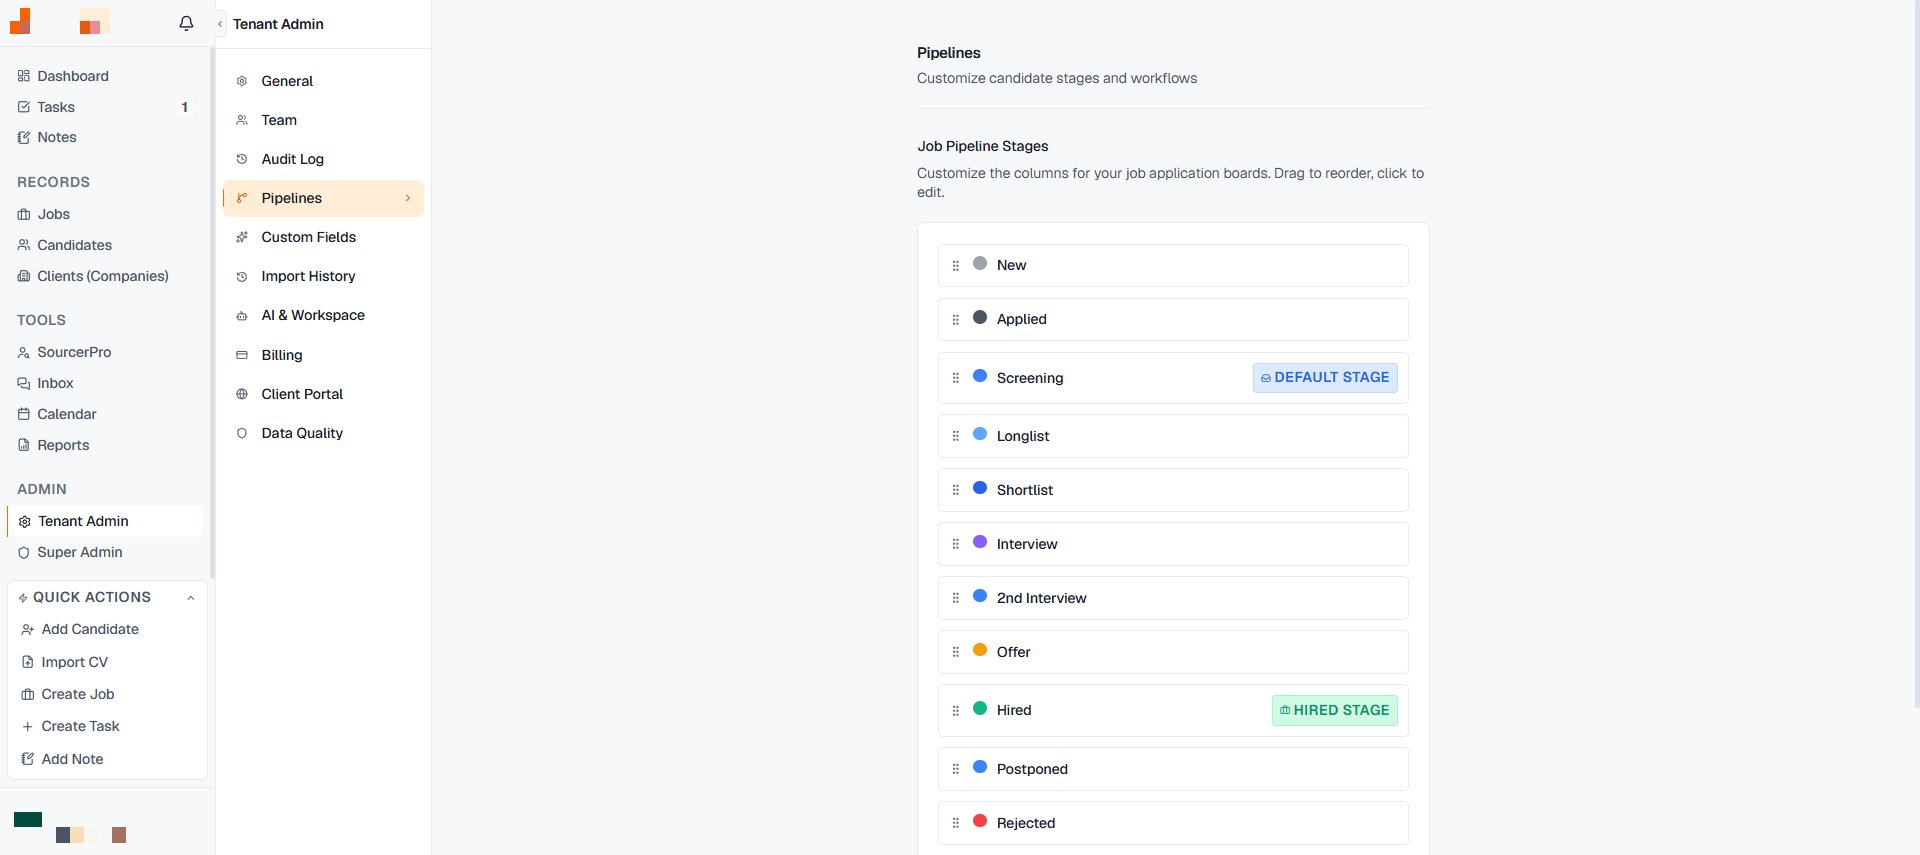Click drag handle of Screening stage

tap(956, 378)
